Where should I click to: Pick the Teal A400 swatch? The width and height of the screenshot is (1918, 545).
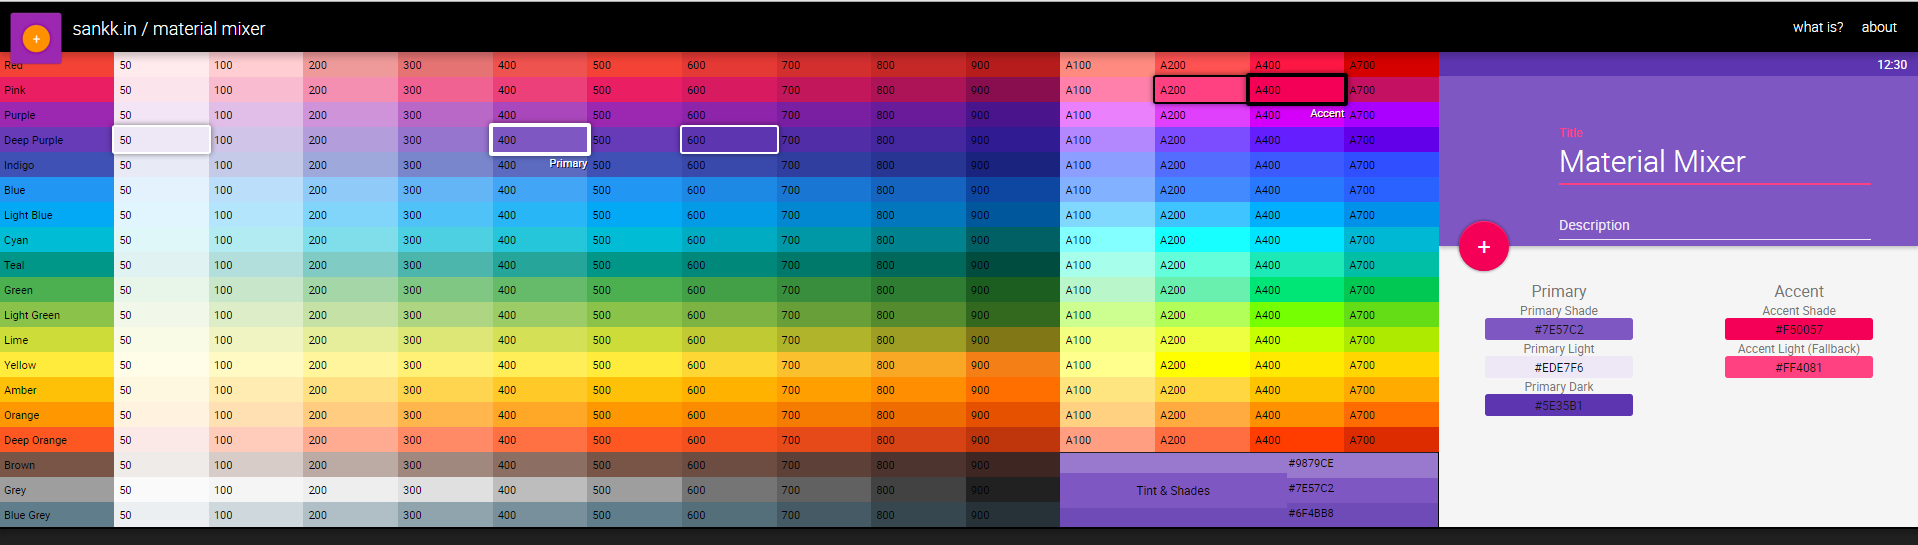pos(1297,265)
